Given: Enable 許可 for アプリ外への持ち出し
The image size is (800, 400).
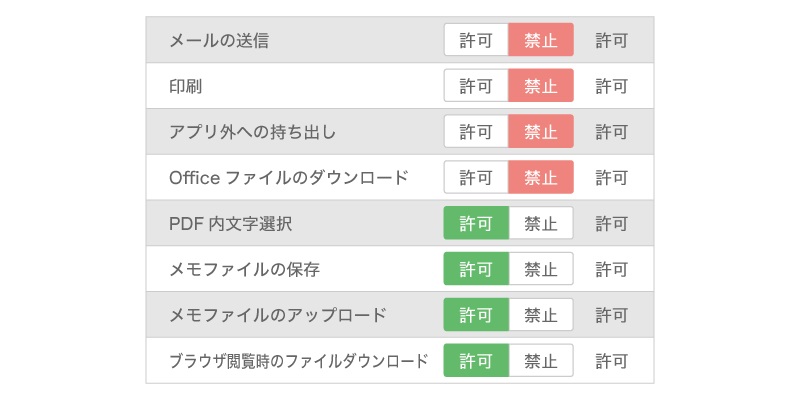Looking at the screenshot, I should [476, 132].
